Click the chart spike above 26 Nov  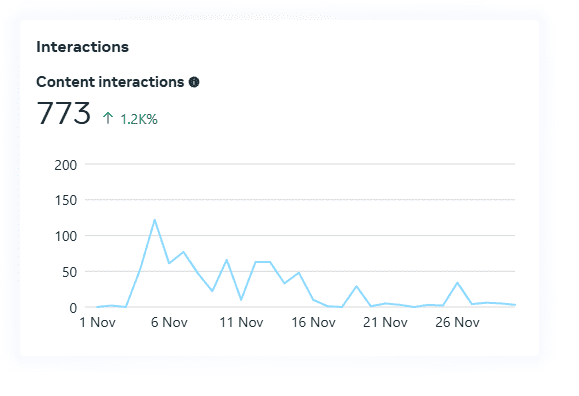click(x=458, y=283)
